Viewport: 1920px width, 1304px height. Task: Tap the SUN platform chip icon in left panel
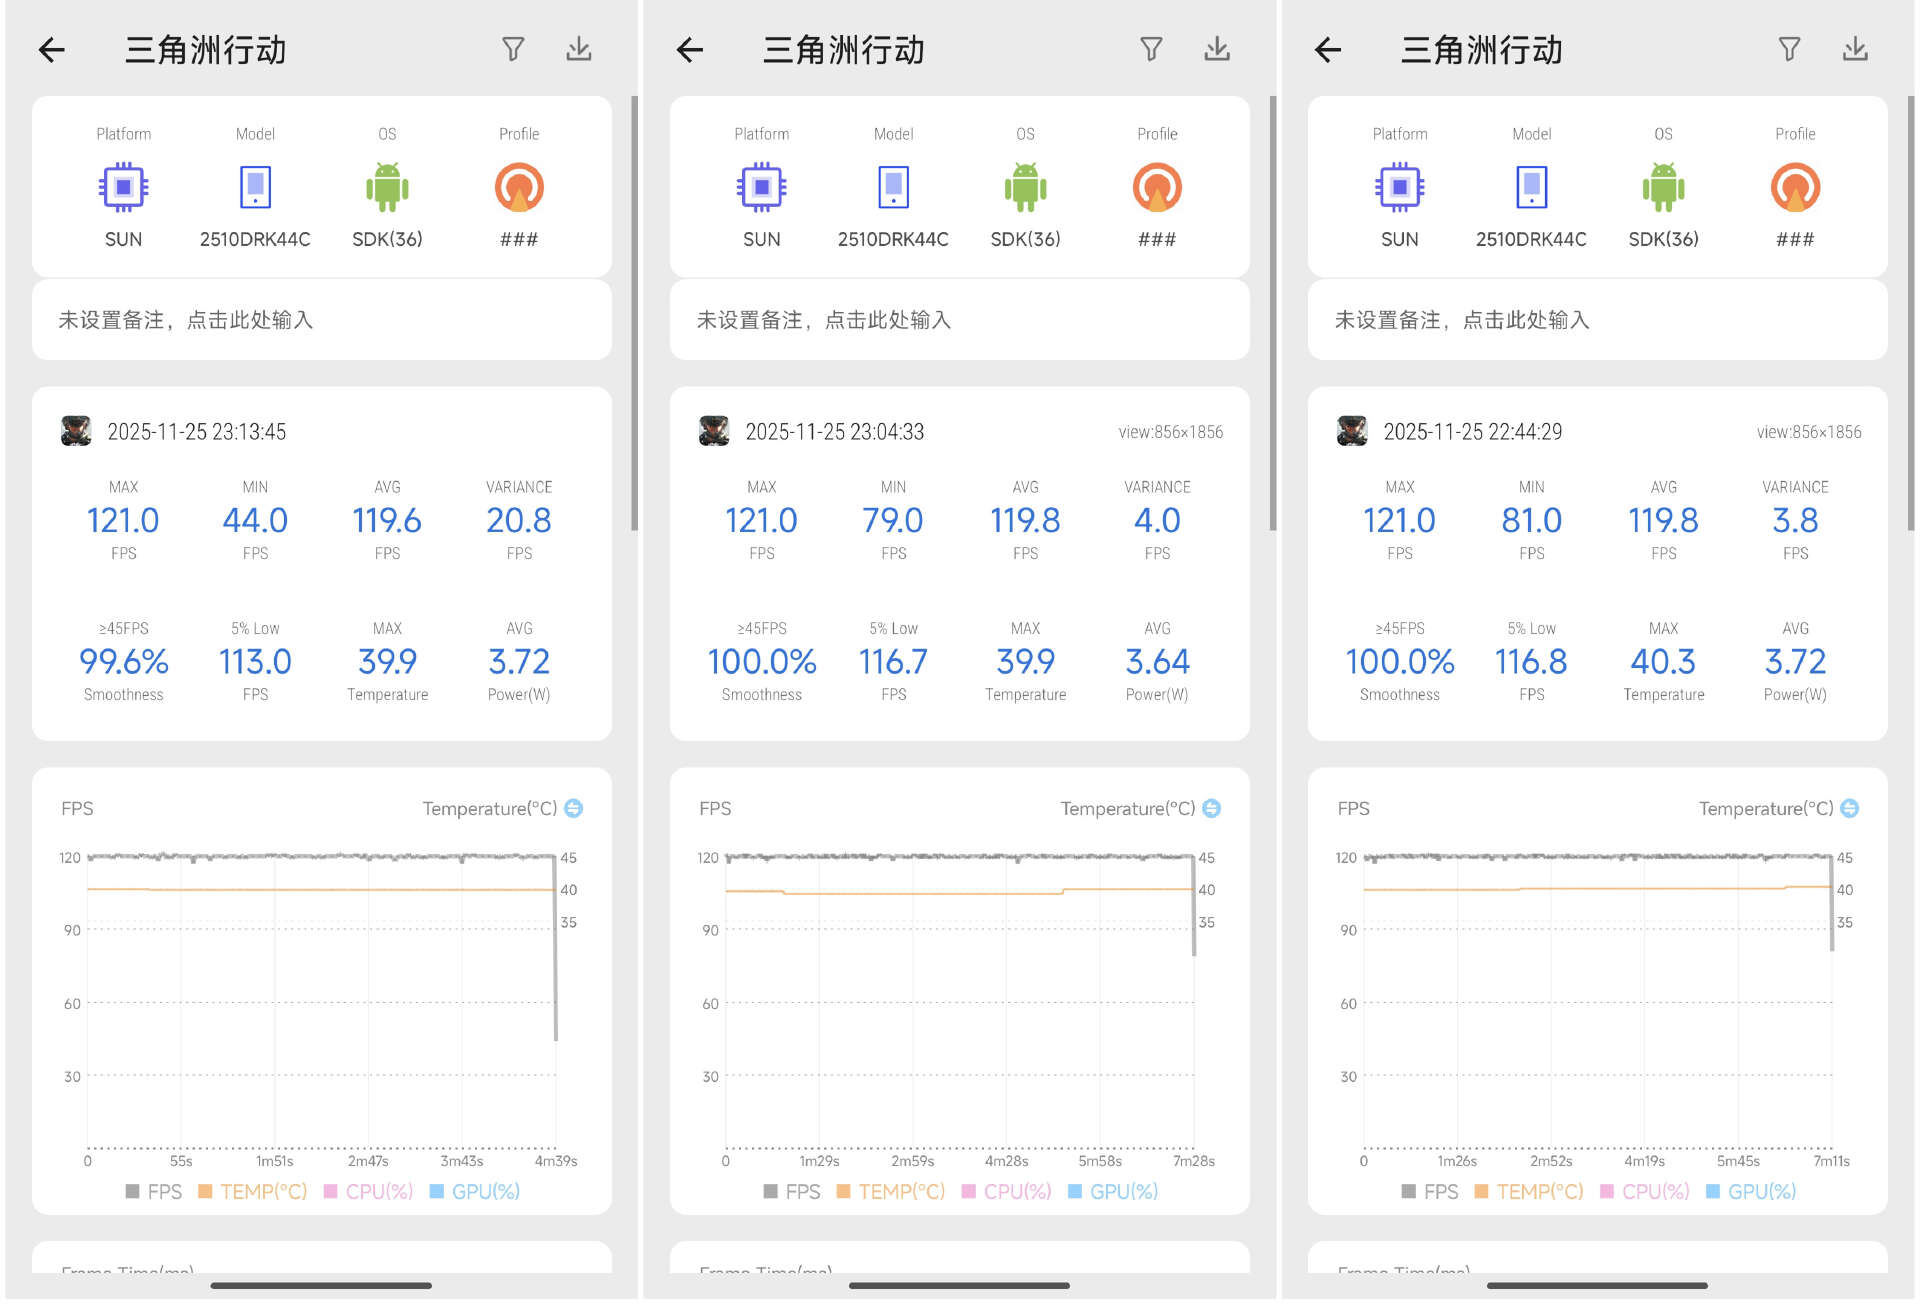123,188
